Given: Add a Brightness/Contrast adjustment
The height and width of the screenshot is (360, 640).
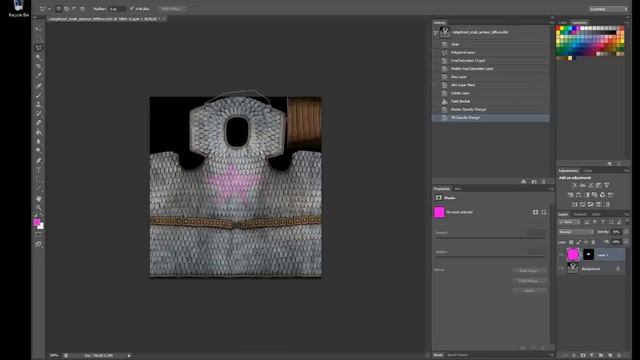Looking at the screenshot, I should (574, 185).
